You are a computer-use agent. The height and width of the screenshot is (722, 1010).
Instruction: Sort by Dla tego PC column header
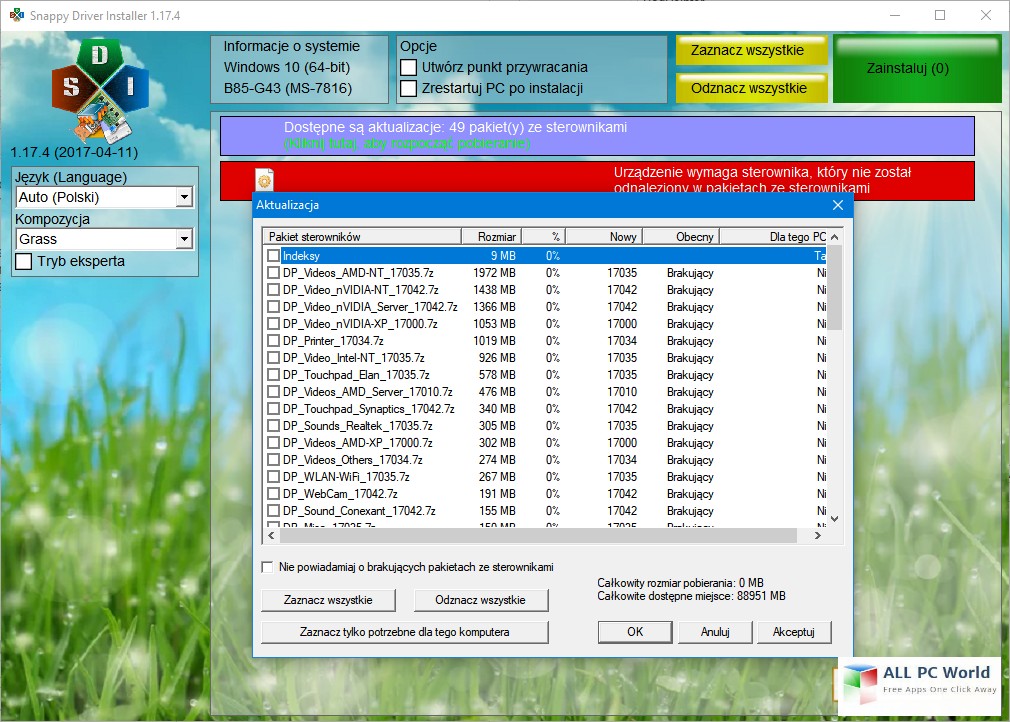[773, 236]
